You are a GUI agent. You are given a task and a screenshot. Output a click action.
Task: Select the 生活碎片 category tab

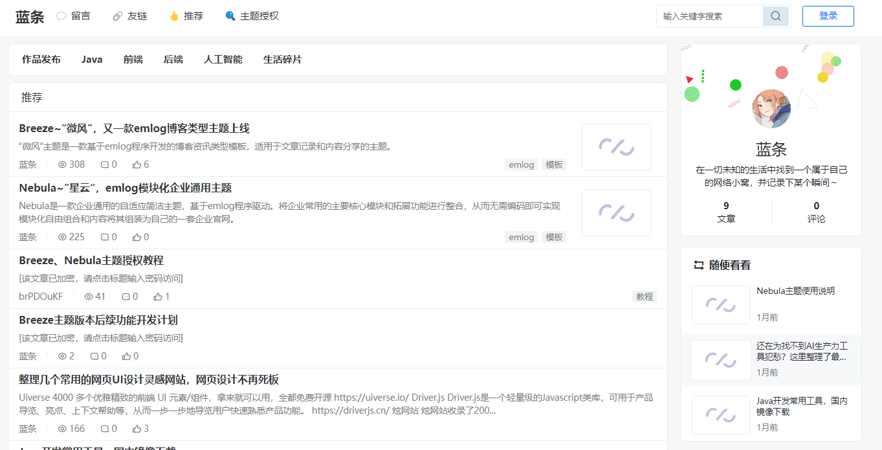(283, 60)
